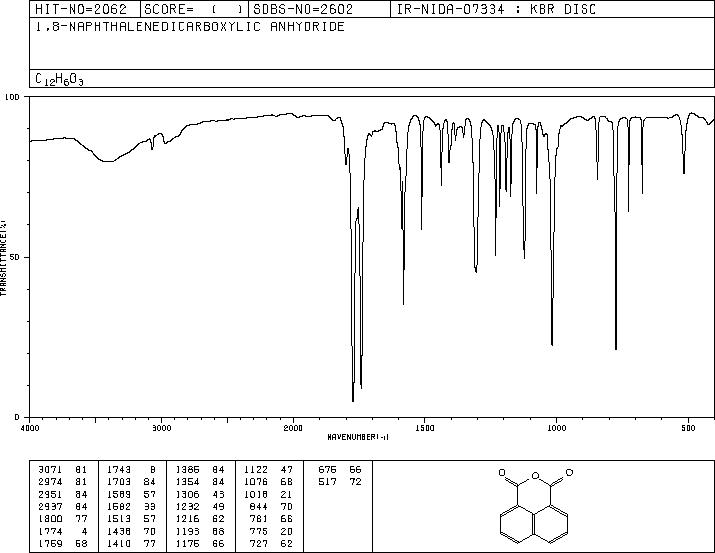Click the 2000 tick label on x-axis
The image size is (715, 553).
coord(293,428)
